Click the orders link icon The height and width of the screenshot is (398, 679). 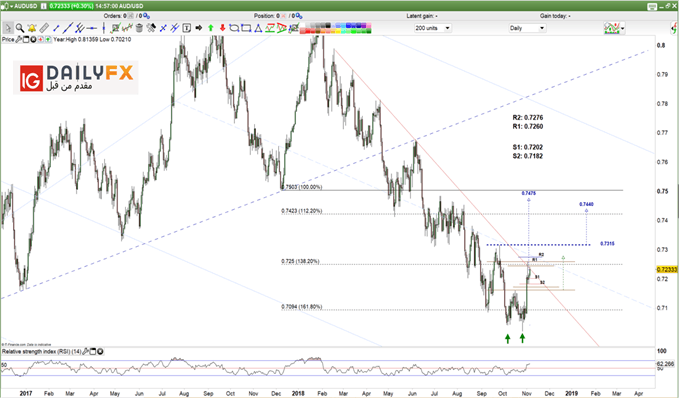(x=146, y=16)
